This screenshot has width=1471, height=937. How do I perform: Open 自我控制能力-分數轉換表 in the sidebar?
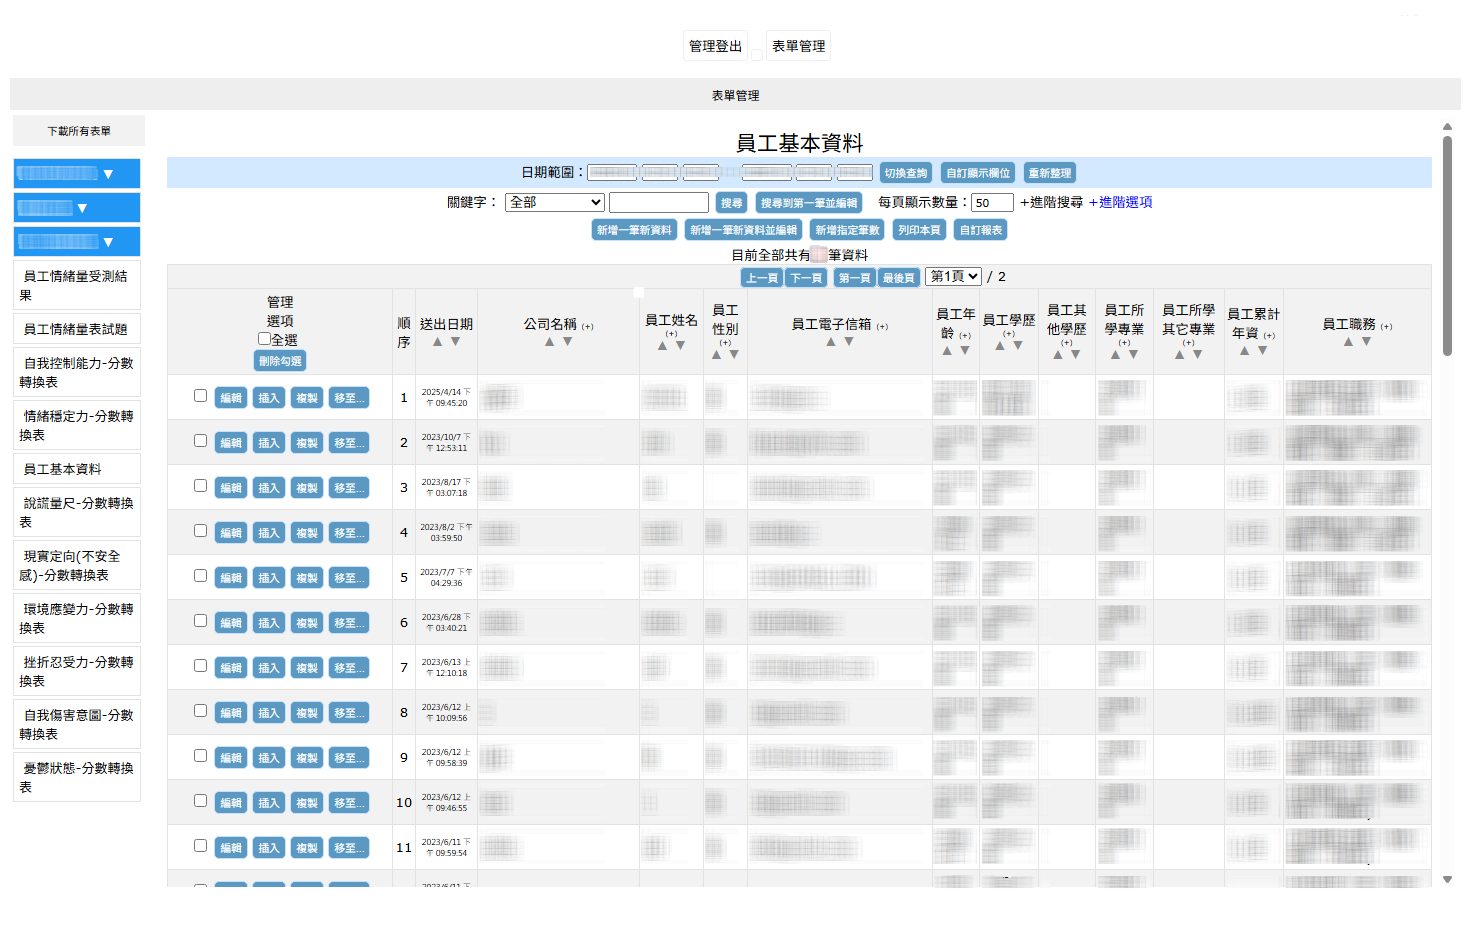click(76, 372)
